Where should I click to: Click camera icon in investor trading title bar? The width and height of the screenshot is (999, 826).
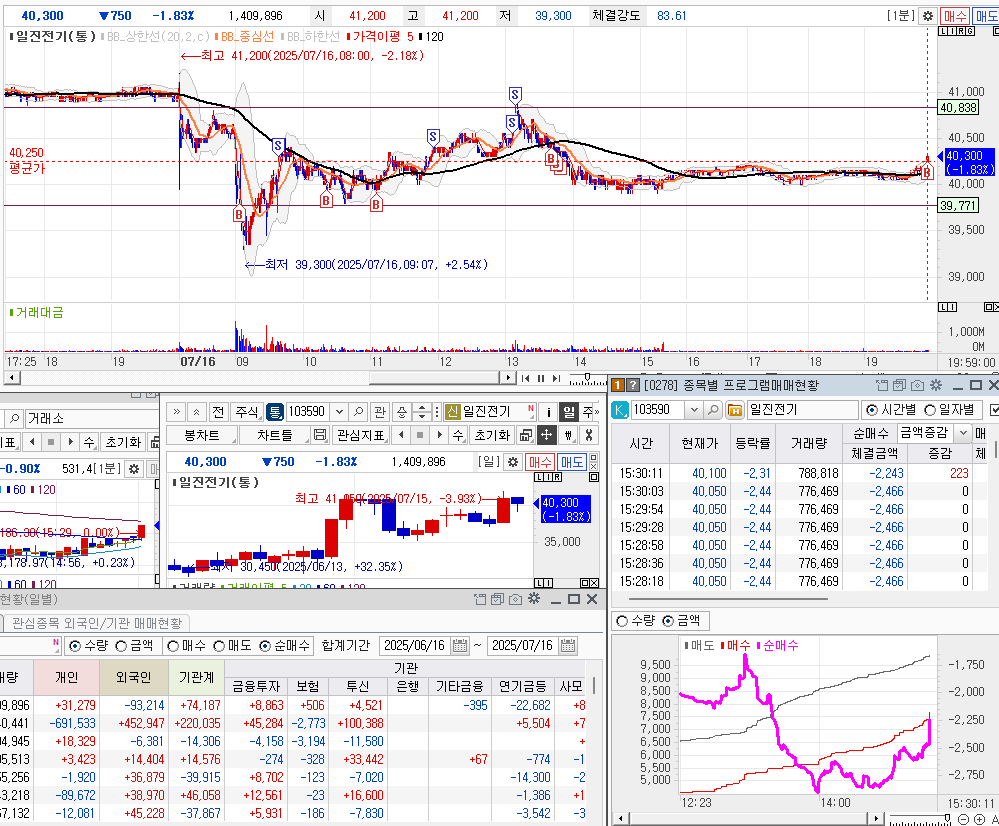pyautogui.click(x=515, y=599)
